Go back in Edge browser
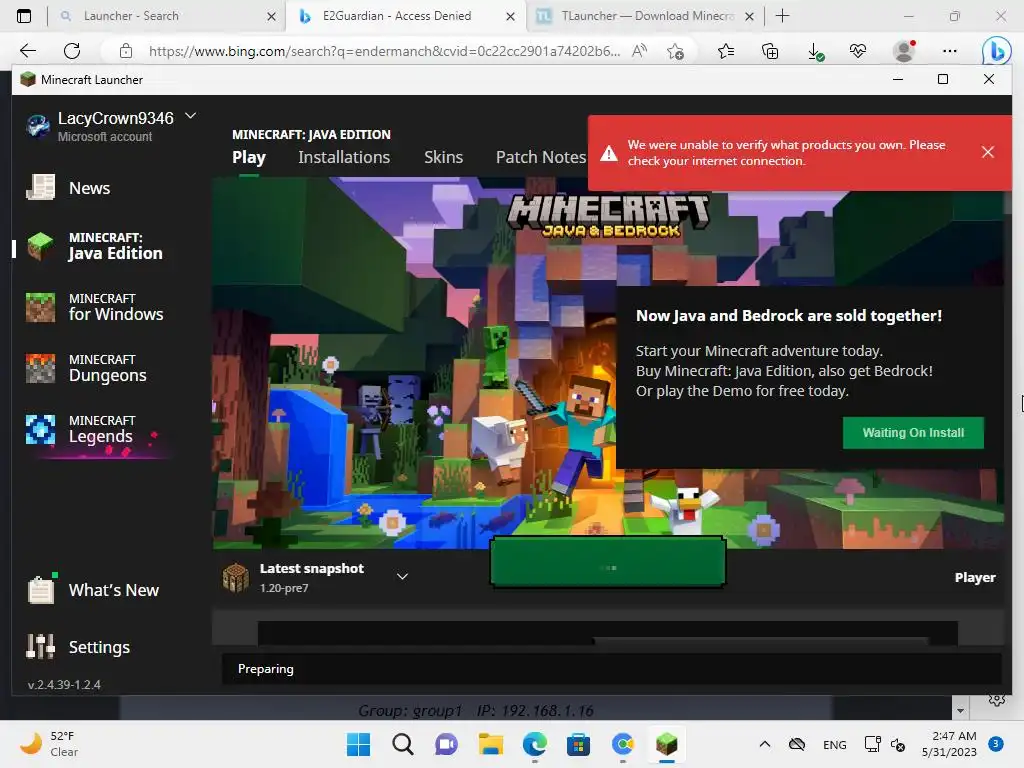1024x768 pixels. tap(28, 51)
